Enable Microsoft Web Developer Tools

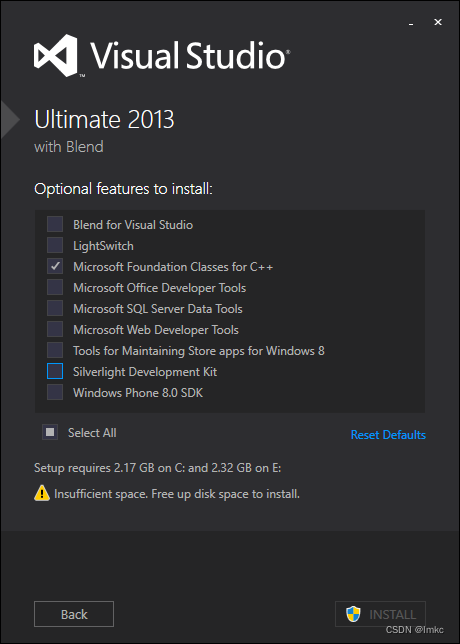55,329
